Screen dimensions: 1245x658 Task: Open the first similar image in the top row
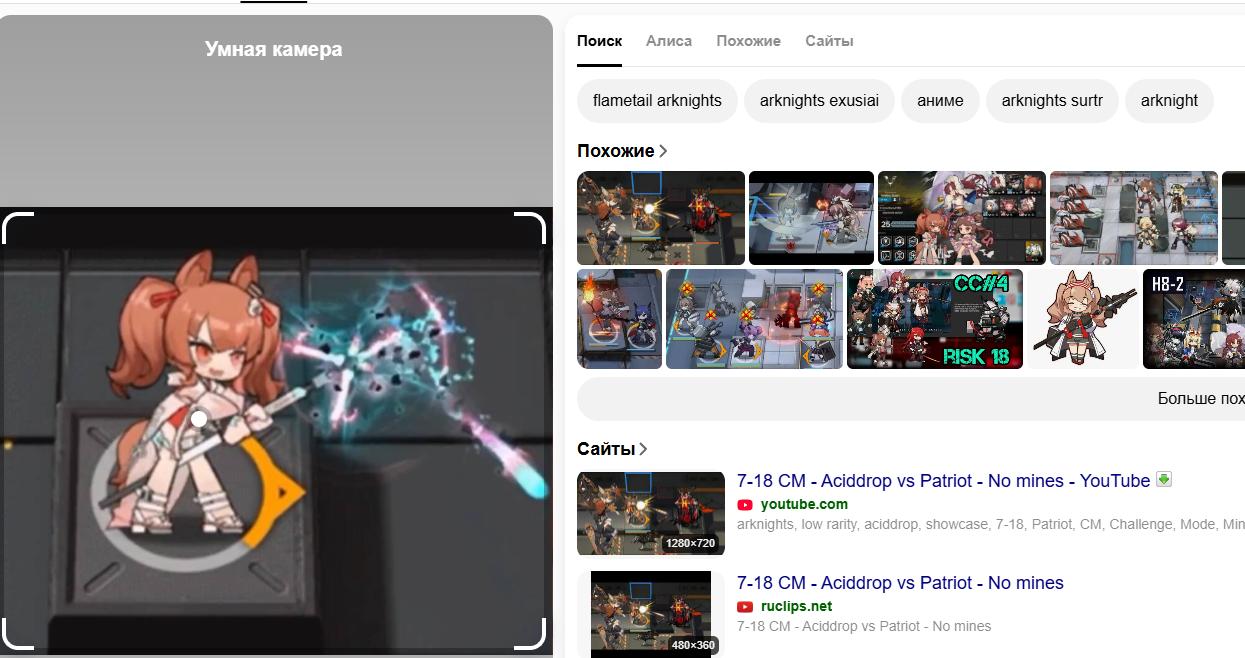pyautogui.click(x=661, y=218)
